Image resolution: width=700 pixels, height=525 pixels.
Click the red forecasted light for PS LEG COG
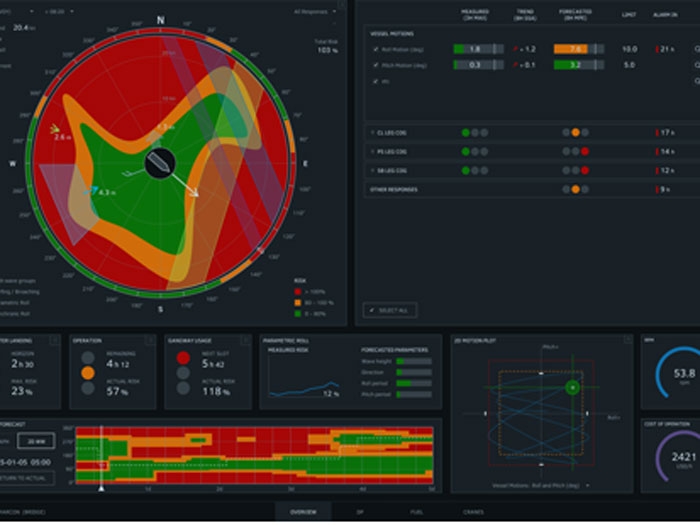(x=585, y=152)
